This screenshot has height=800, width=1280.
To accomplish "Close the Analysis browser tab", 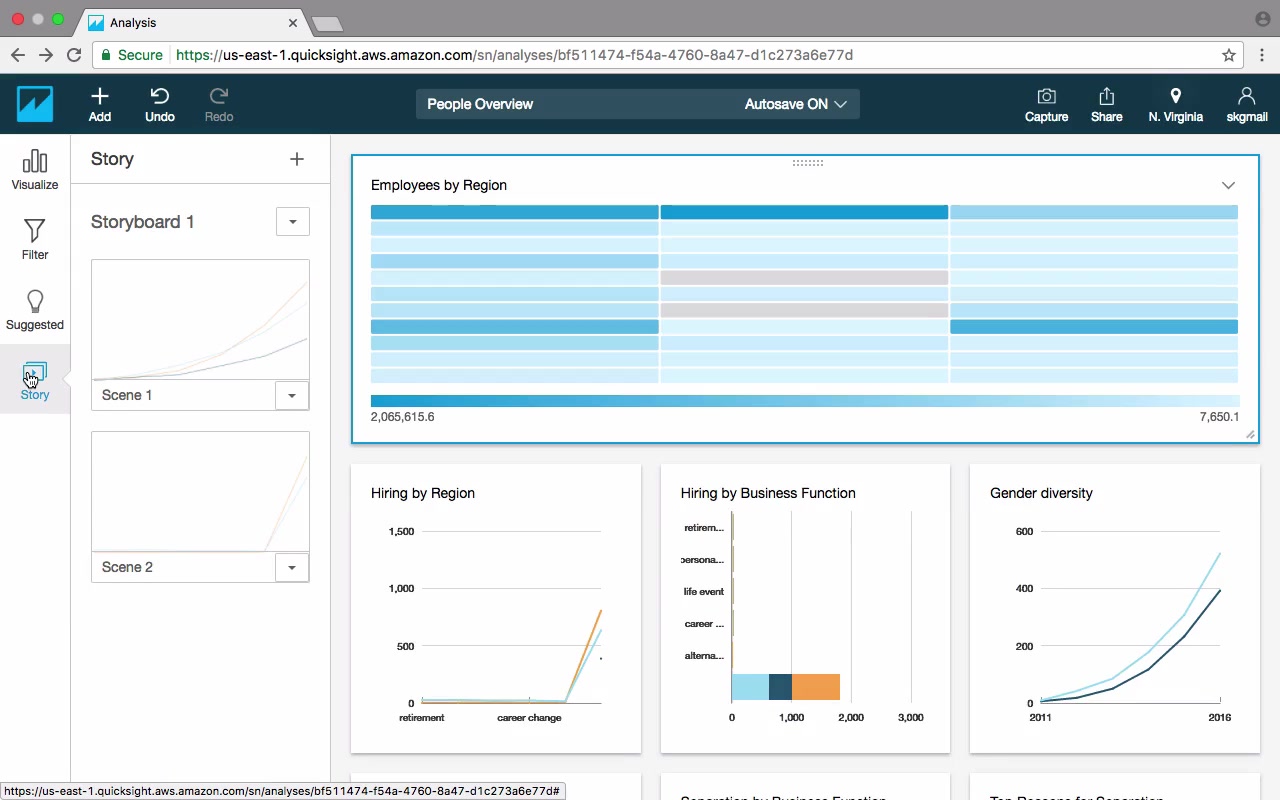I will 293,22.
